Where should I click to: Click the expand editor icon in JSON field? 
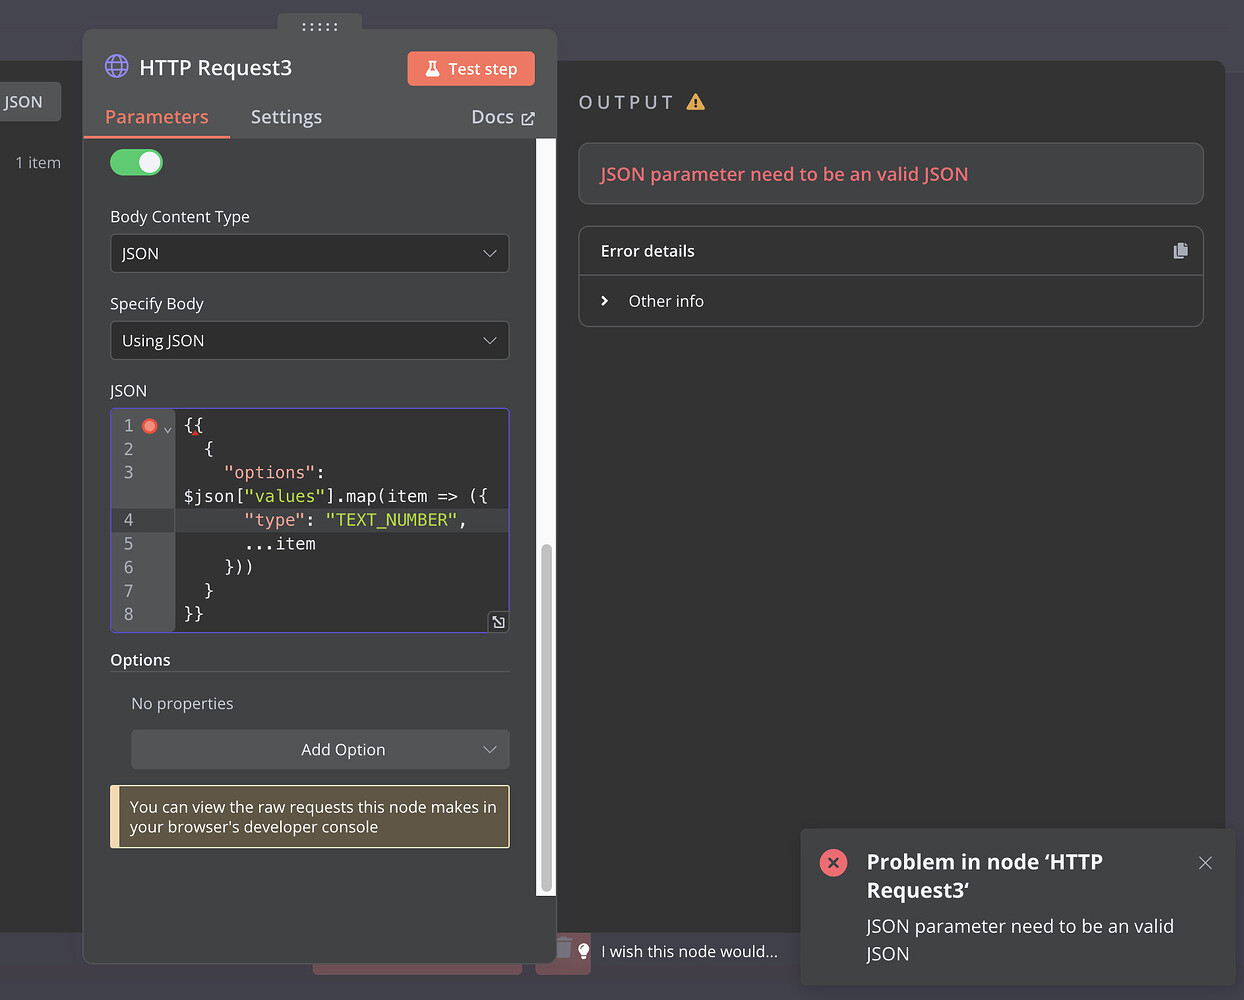[x=498, y=622]
